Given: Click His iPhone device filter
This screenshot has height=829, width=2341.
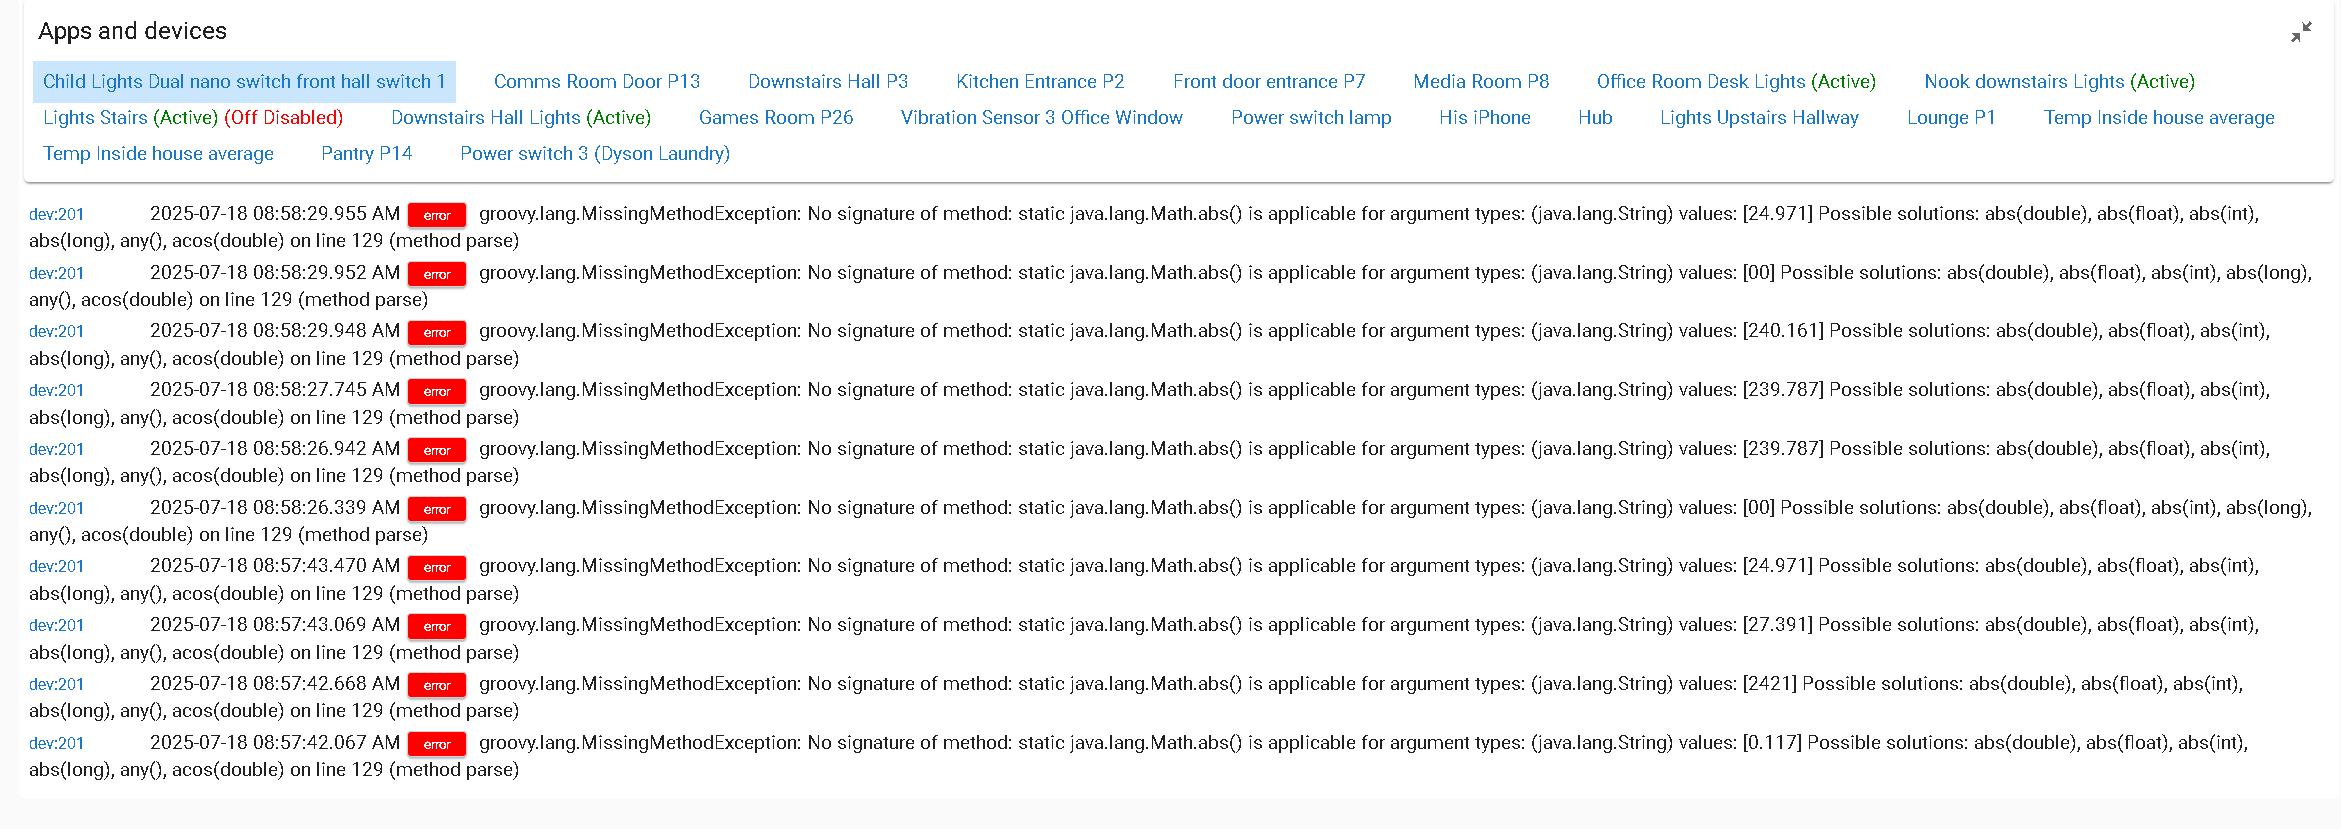Looking at the screenshot, I should [x=1484, y=118].
